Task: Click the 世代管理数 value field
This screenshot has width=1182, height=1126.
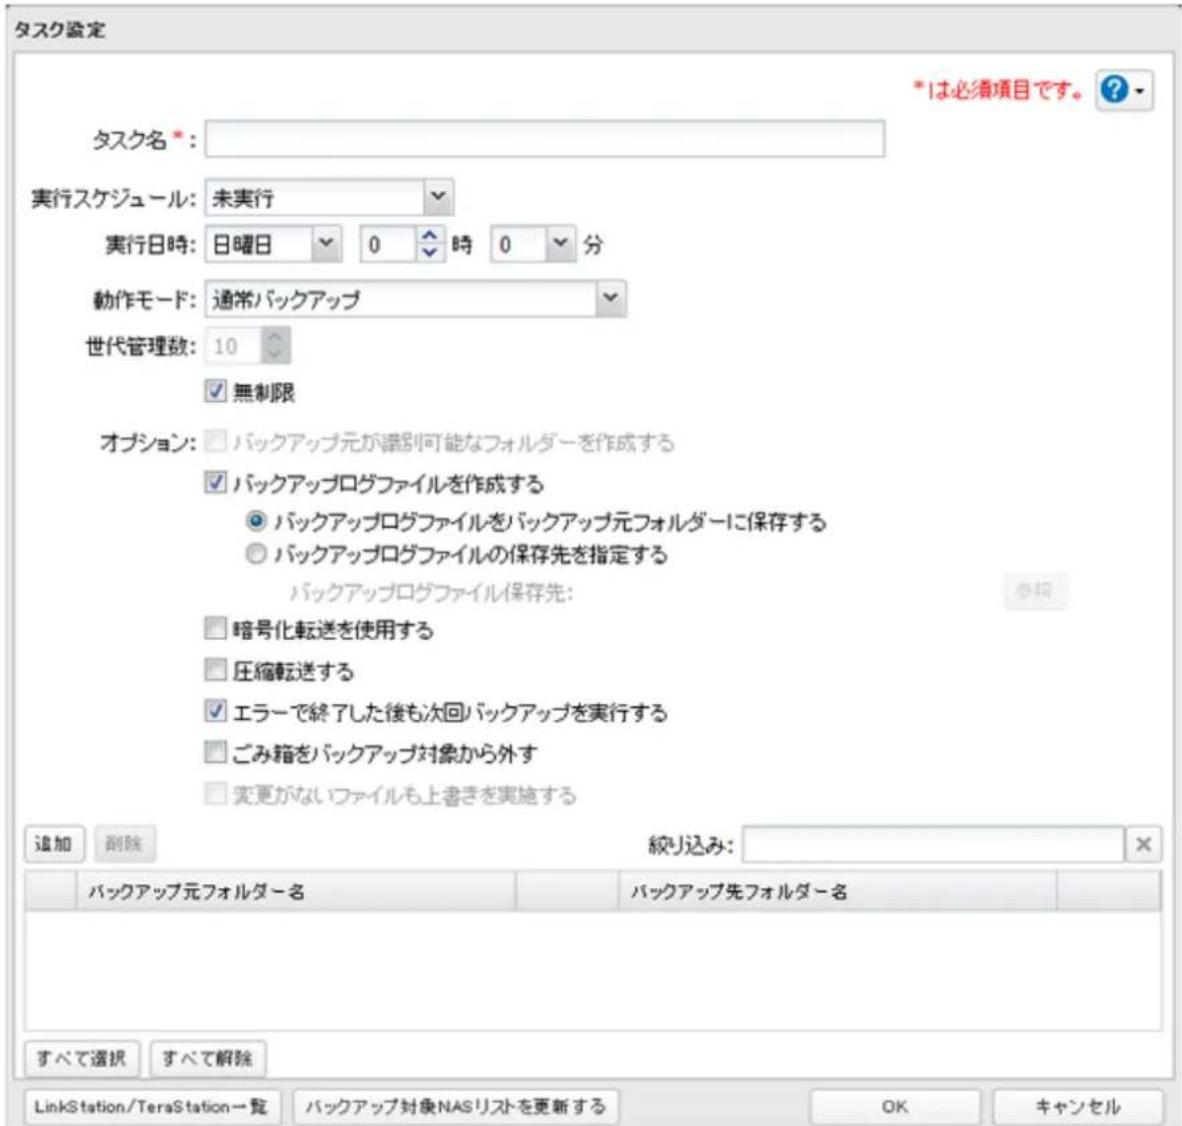Action: (234, 347)
